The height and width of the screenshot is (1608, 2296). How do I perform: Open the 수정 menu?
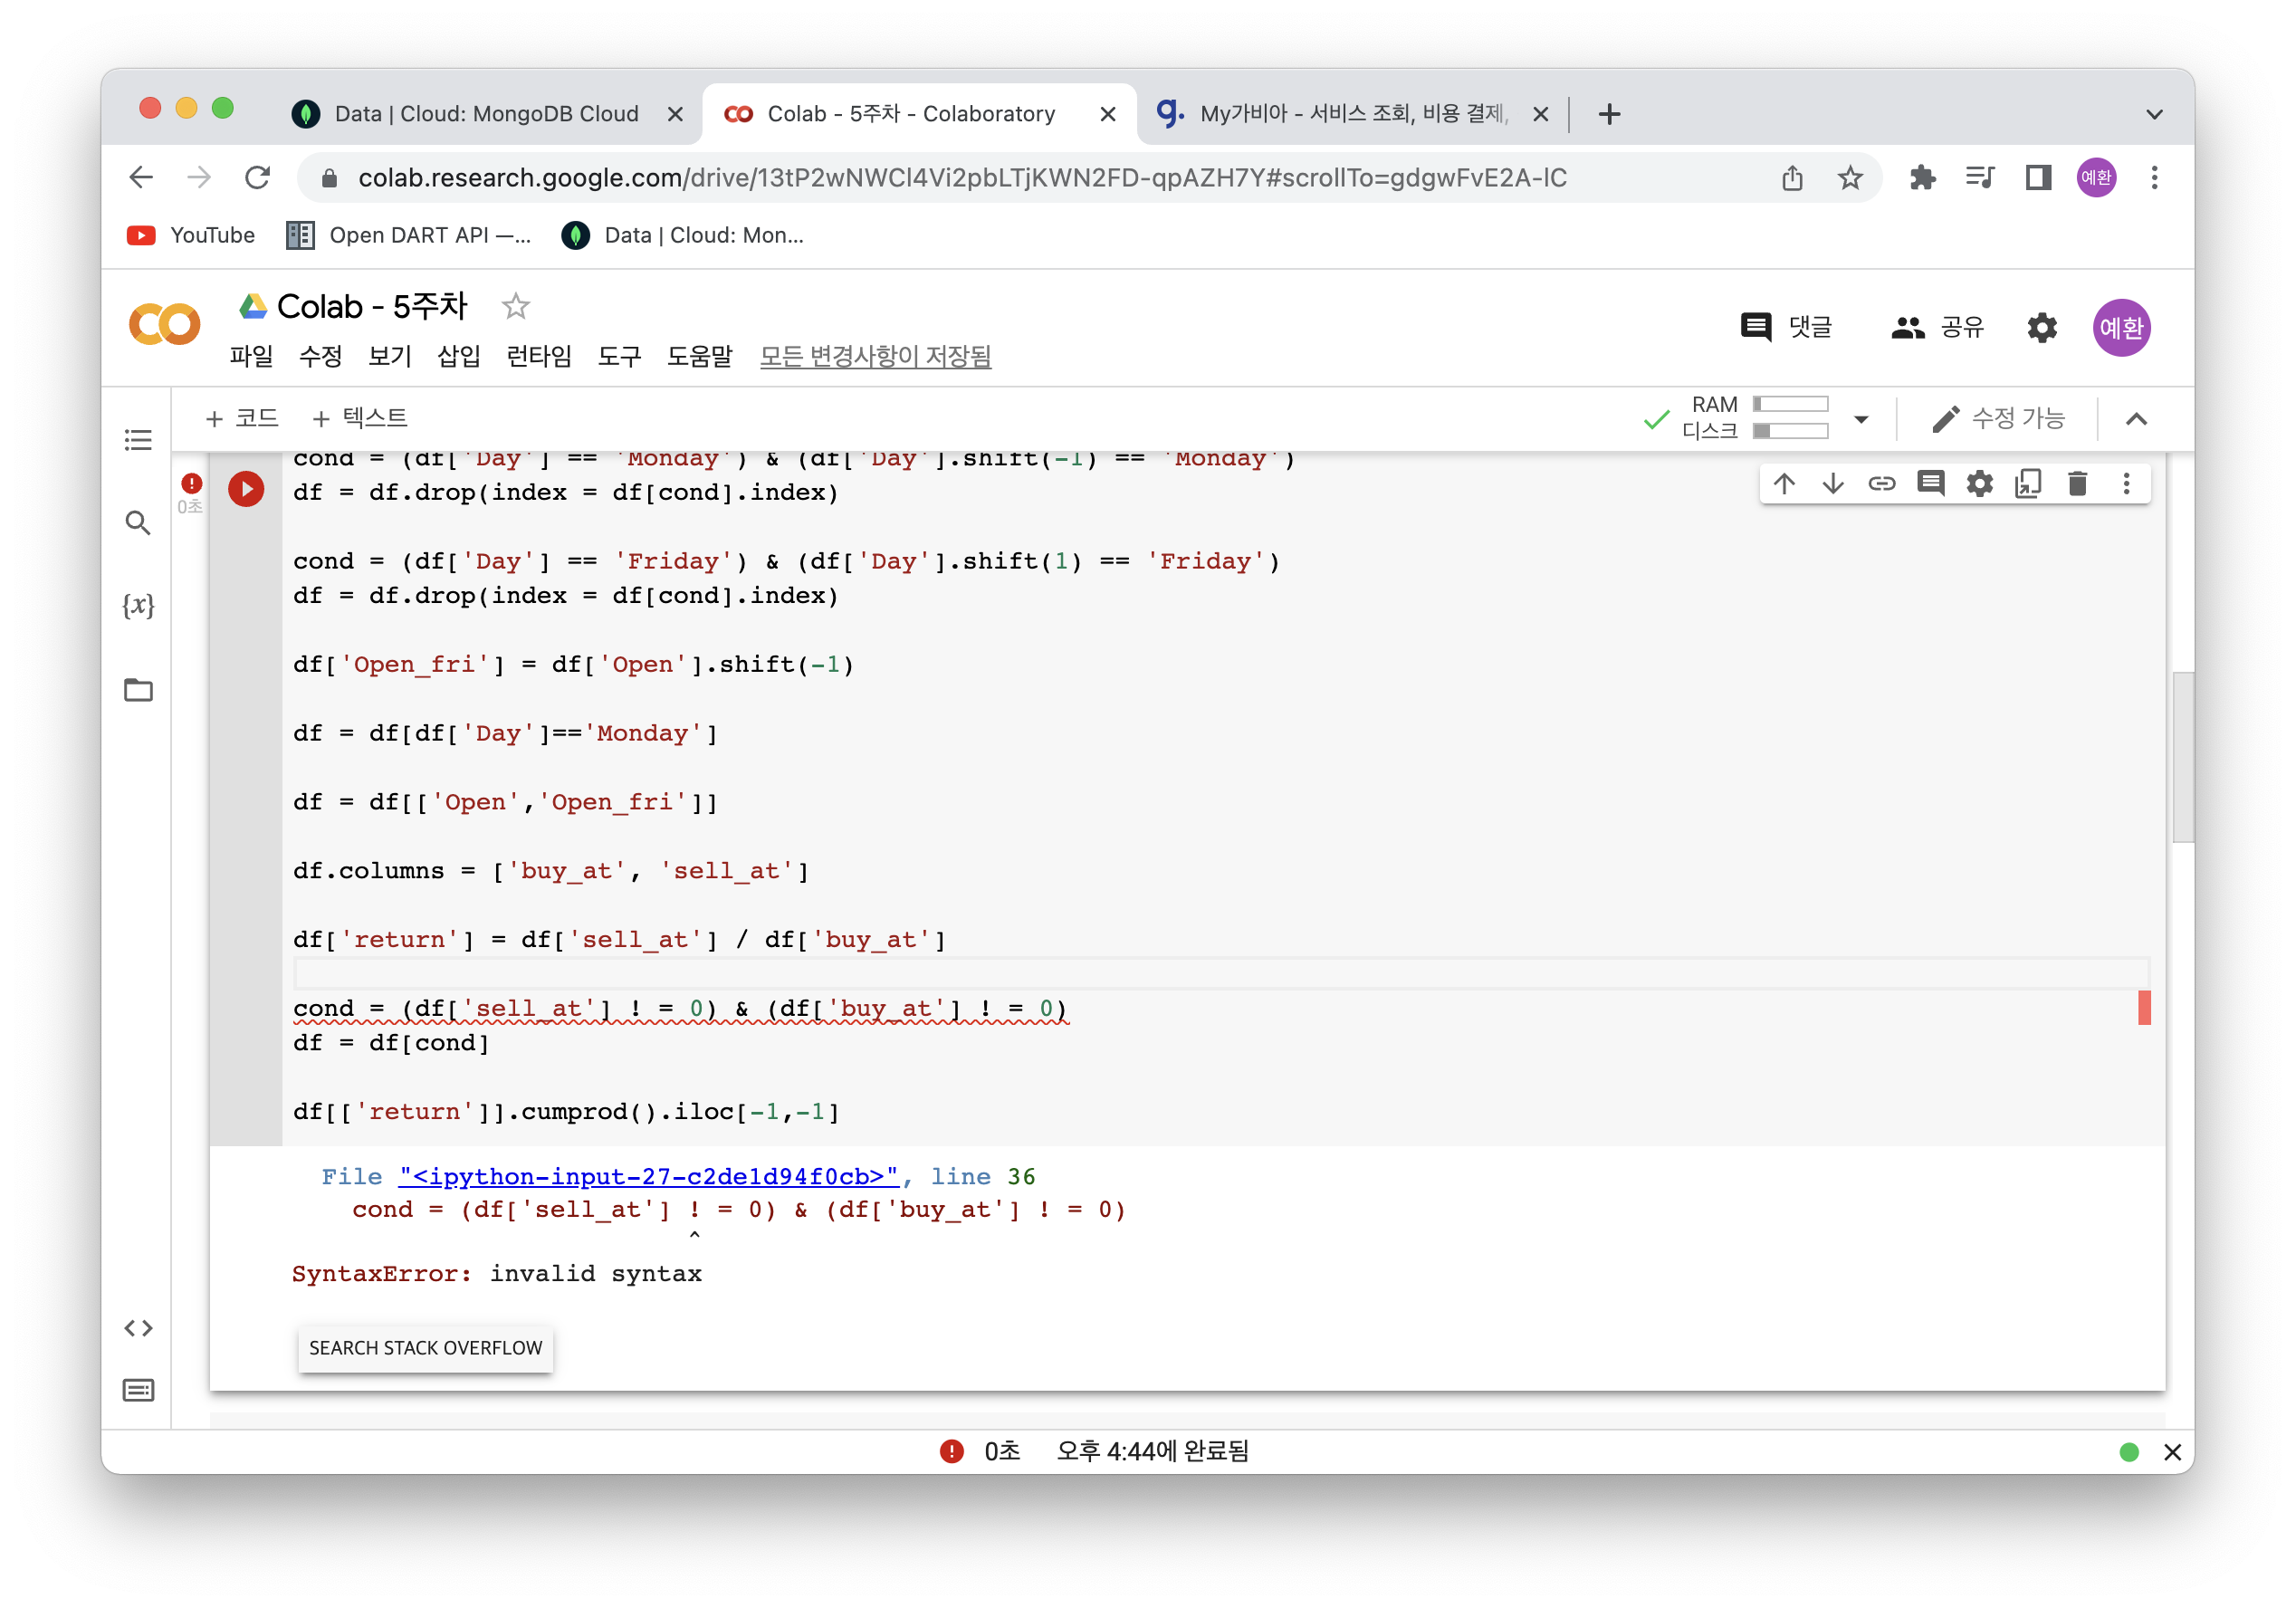[320, 356]
